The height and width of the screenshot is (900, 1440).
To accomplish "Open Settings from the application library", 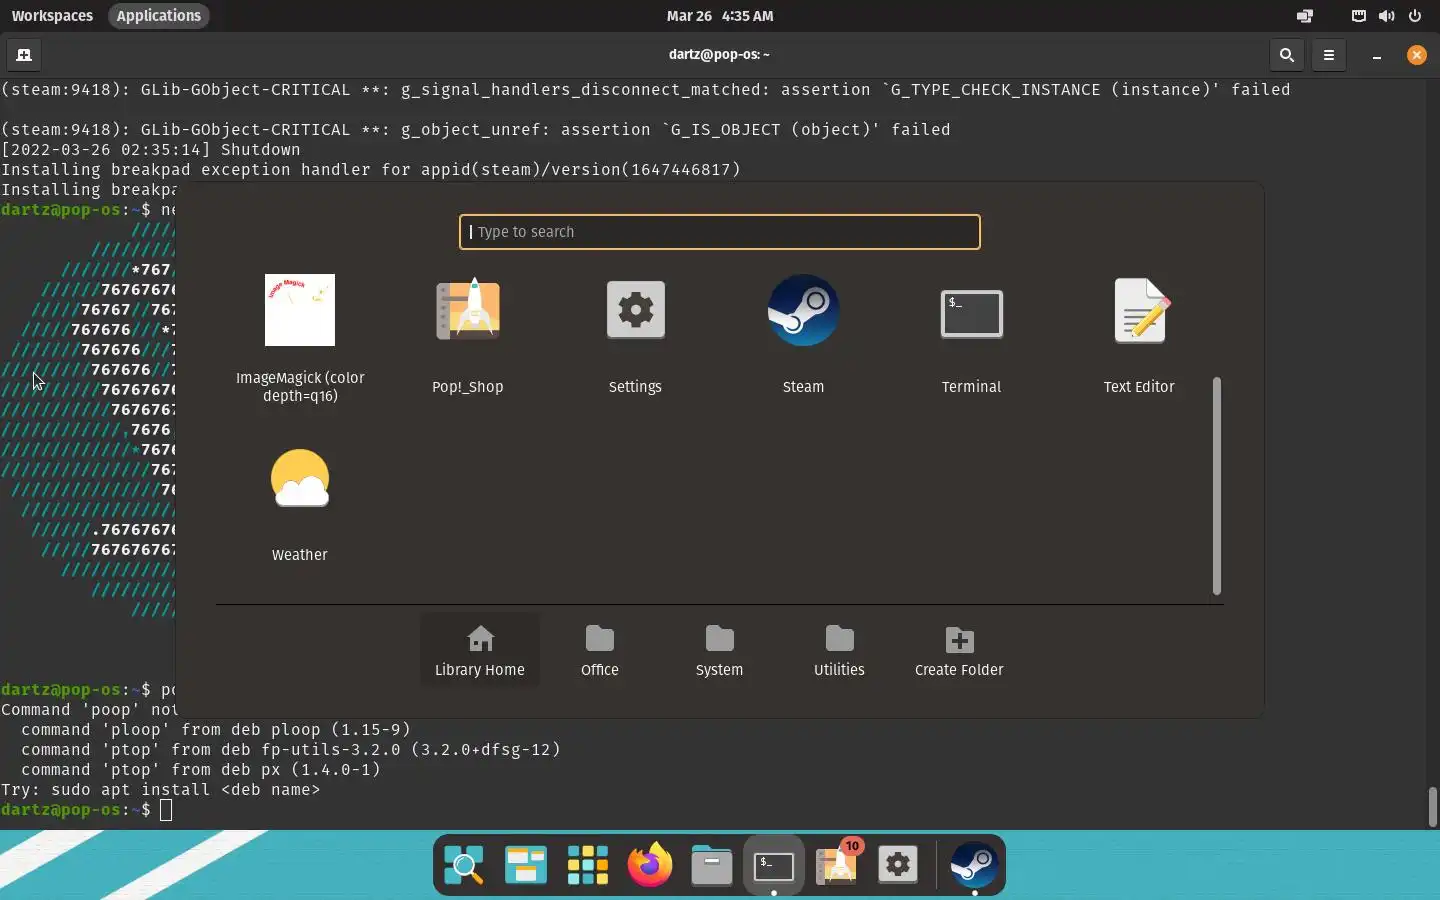I will click(x=636, y=338).
